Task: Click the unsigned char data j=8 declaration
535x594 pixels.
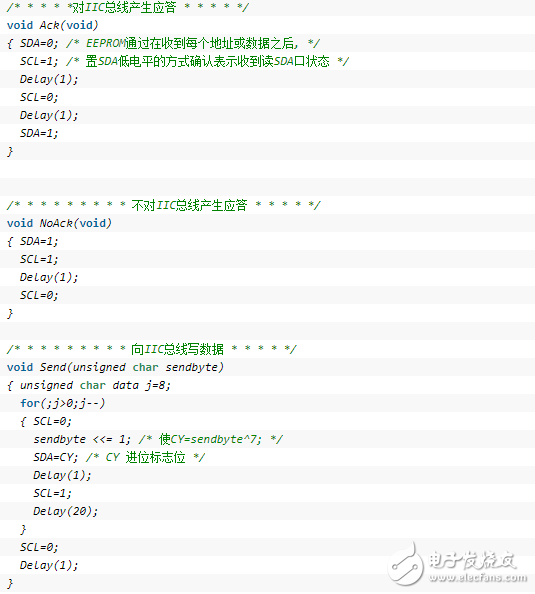Action: coord(95,385)
